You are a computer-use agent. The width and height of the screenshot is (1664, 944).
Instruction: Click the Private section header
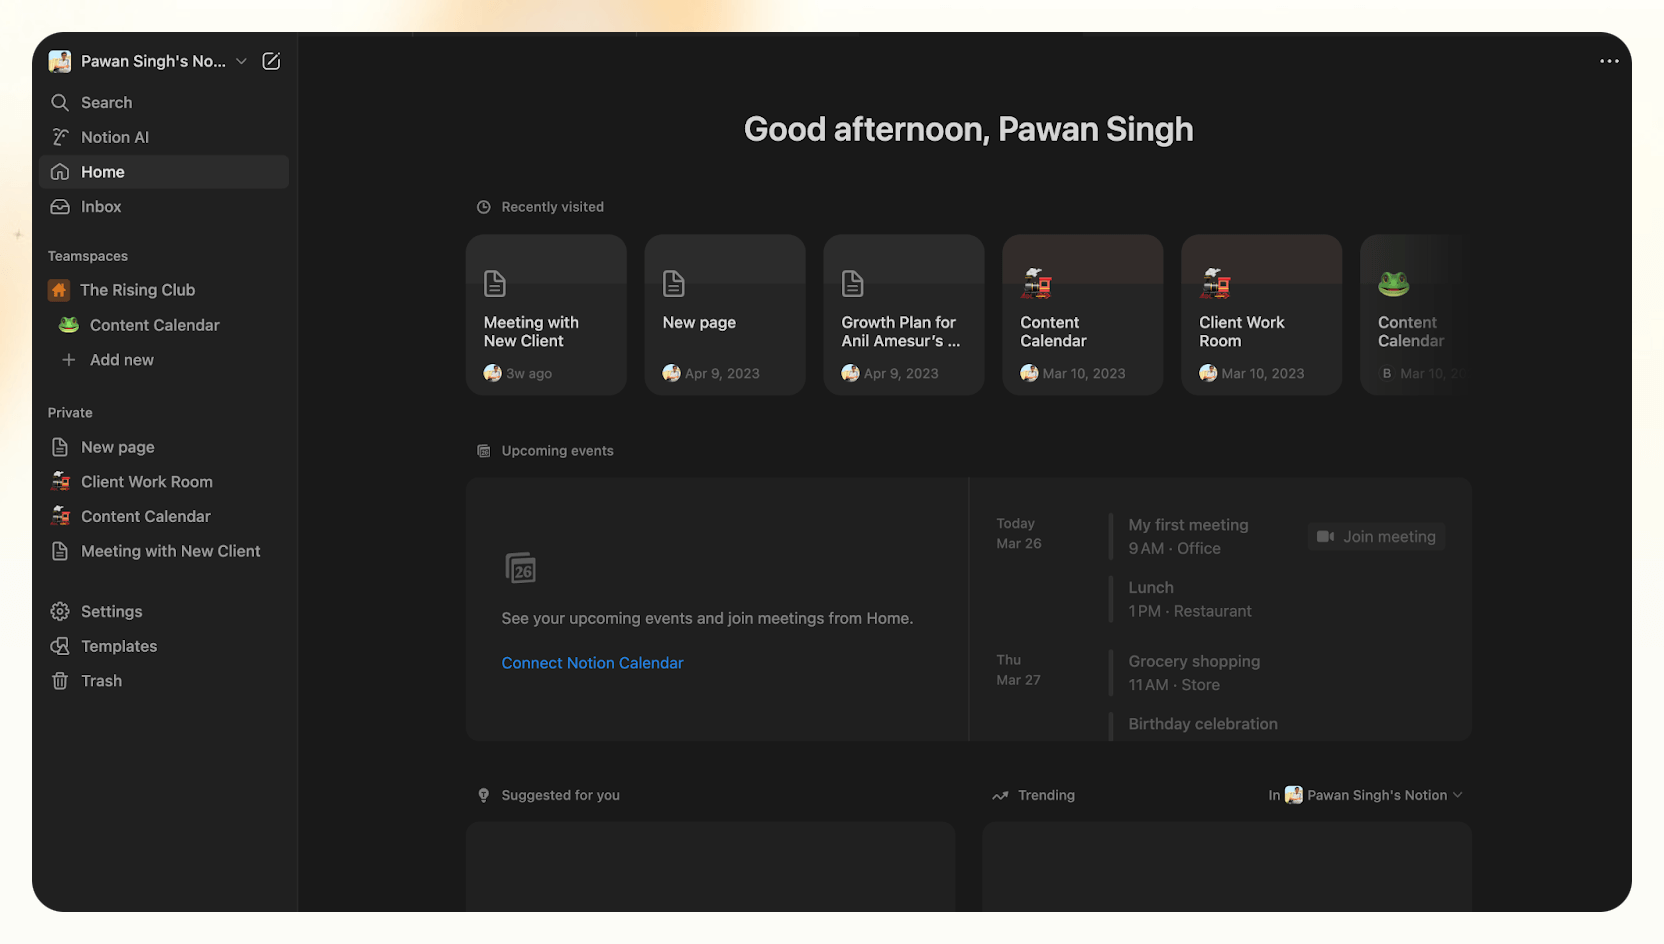[70, 412]
